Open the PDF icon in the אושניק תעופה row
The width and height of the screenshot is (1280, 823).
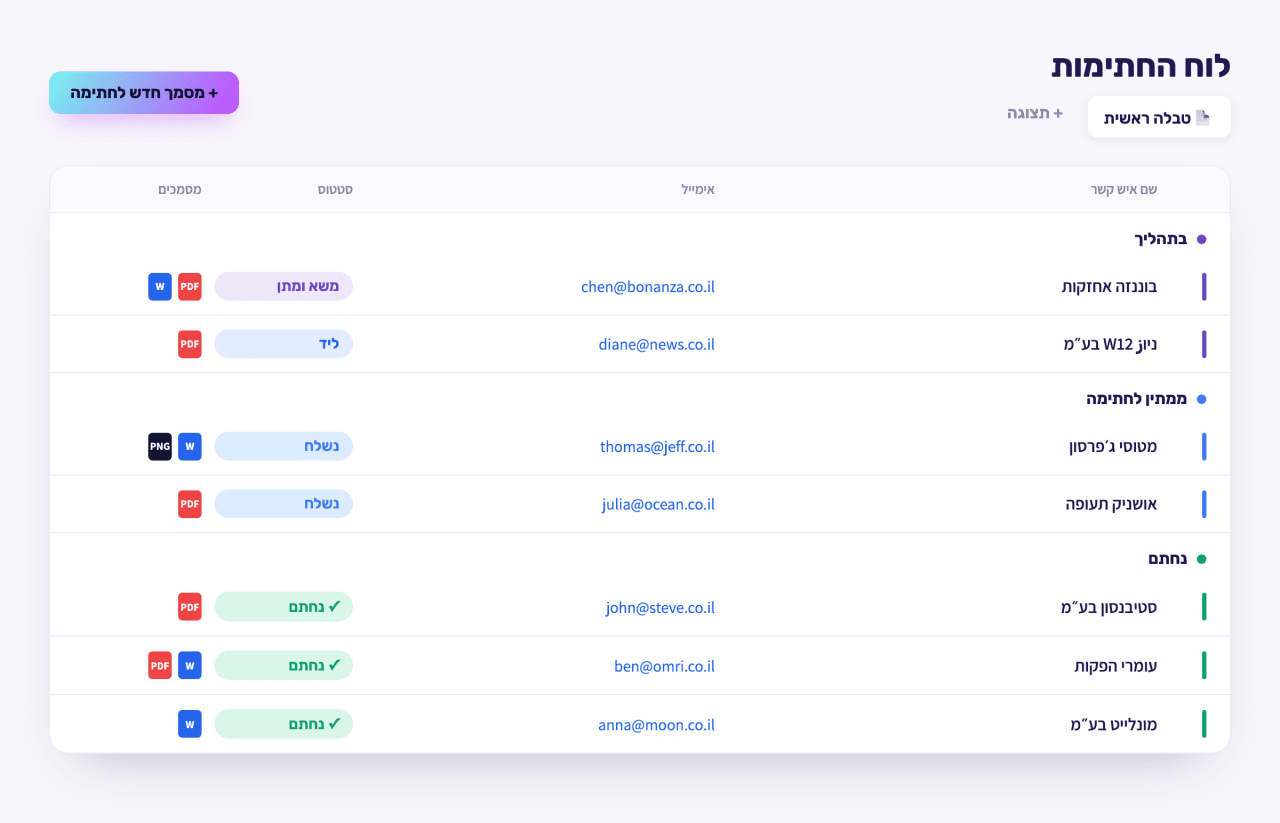(190, 504)
